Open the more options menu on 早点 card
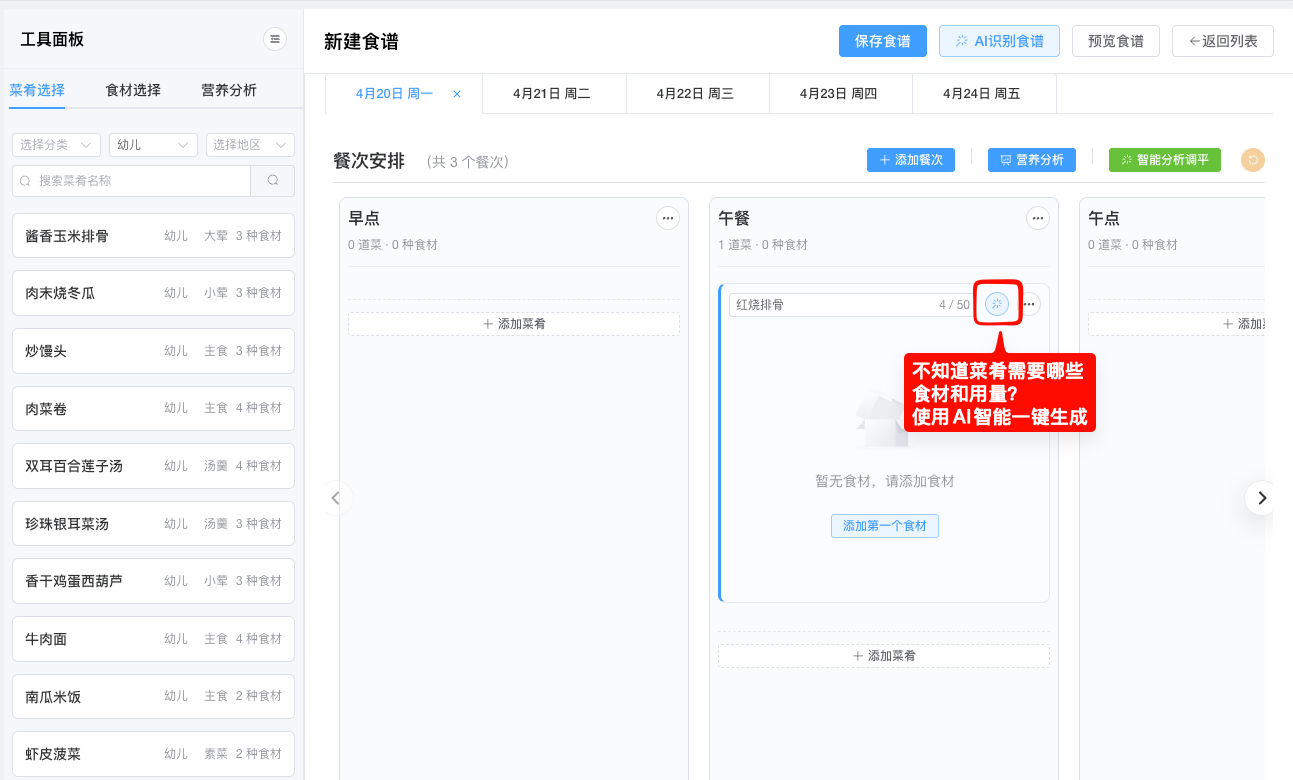The height and width of the screenshot is (780, 1293). (x=668, y=217)
